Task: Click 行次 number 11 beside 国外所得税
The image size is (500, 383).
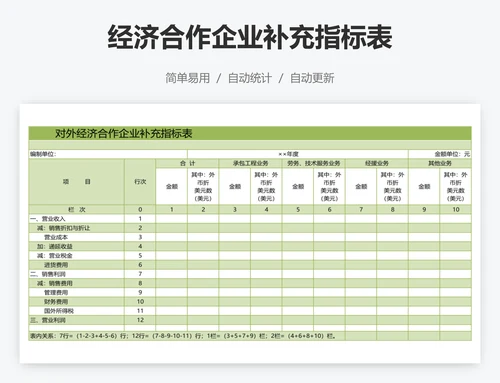Action: coord(140,311)
